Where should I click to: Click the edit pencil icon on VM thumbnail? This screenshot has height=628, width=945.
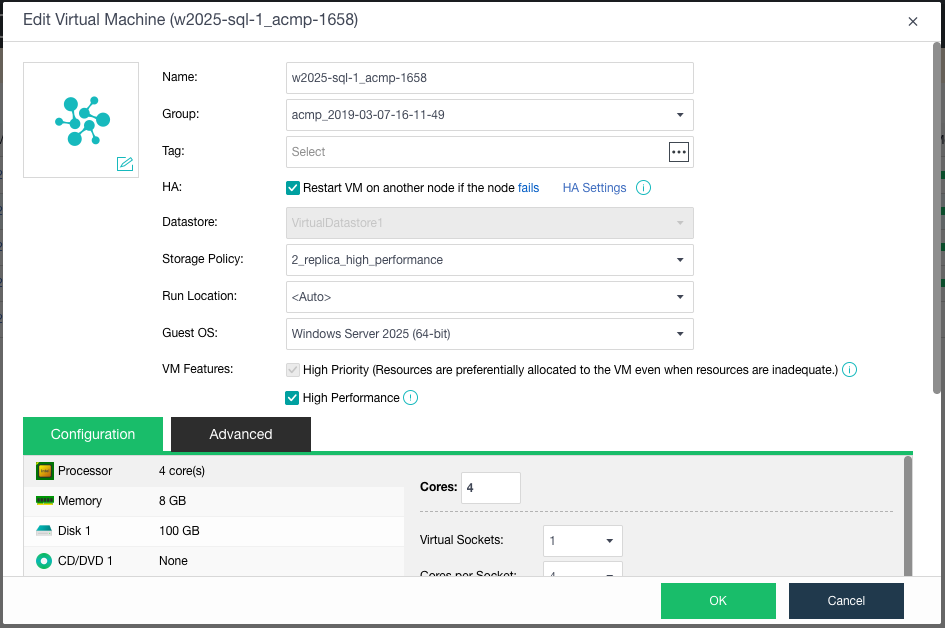[x=125, y=164]
